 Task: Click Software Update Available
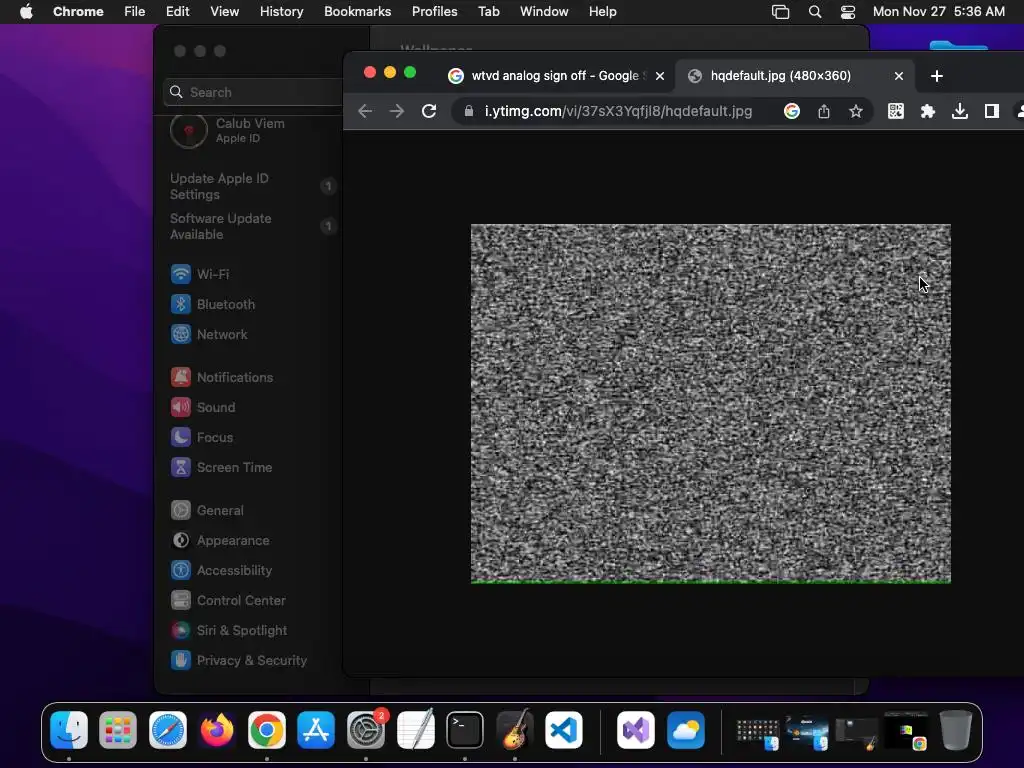(x=253, y=226)
